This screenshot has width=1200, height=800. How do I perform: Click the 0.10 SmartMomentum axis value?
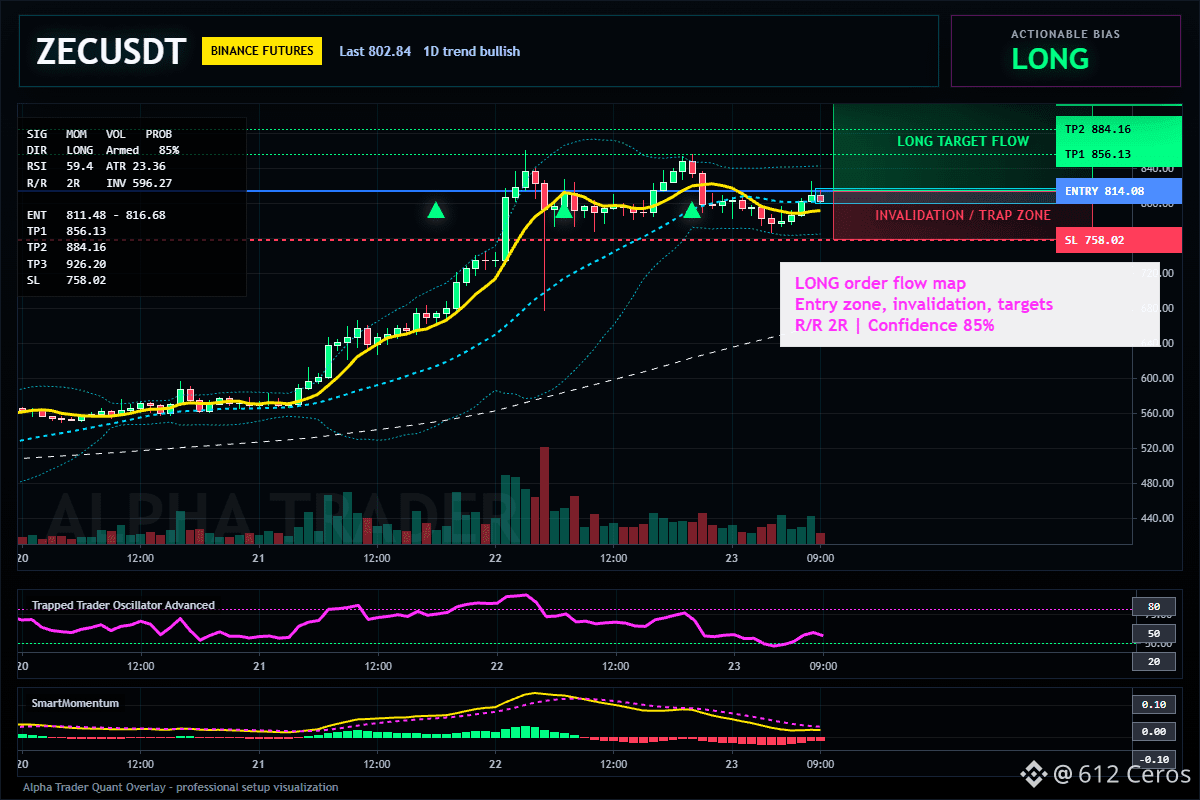(1153, 704)
